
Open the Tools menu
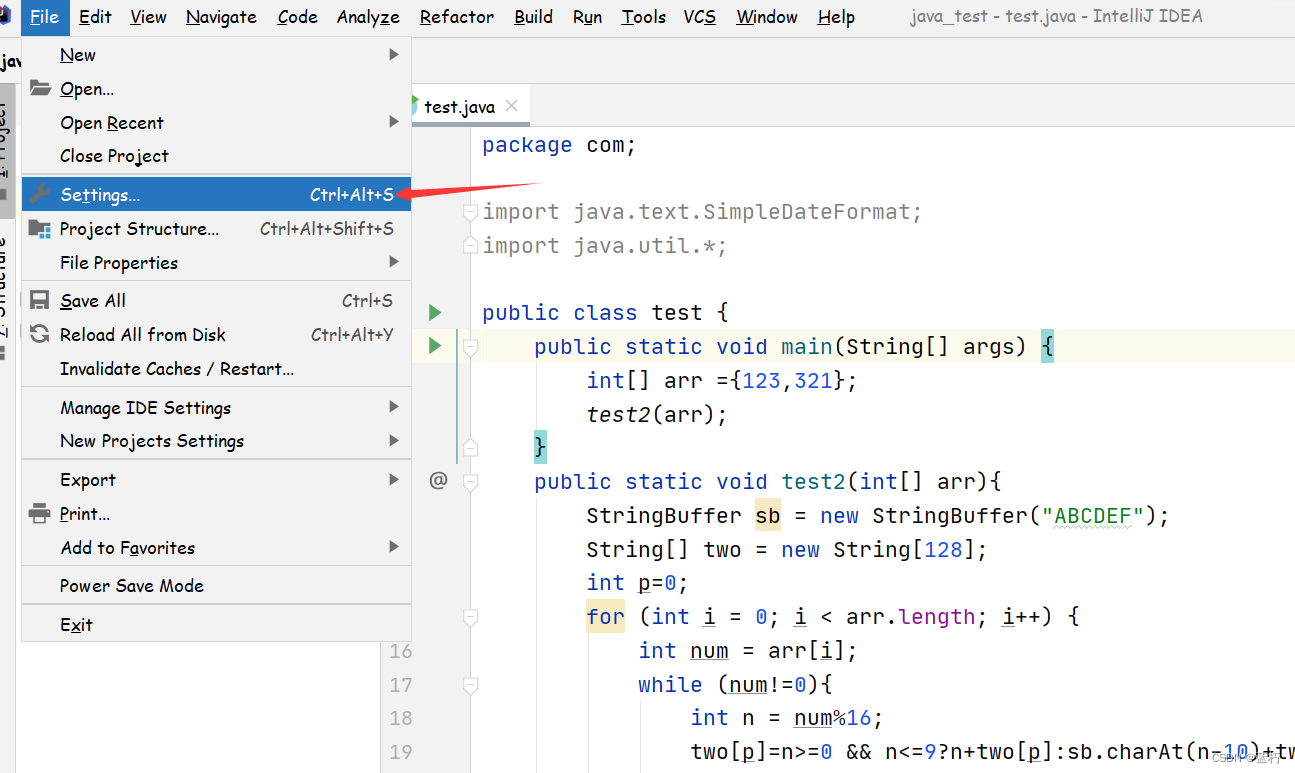[643, 17]
